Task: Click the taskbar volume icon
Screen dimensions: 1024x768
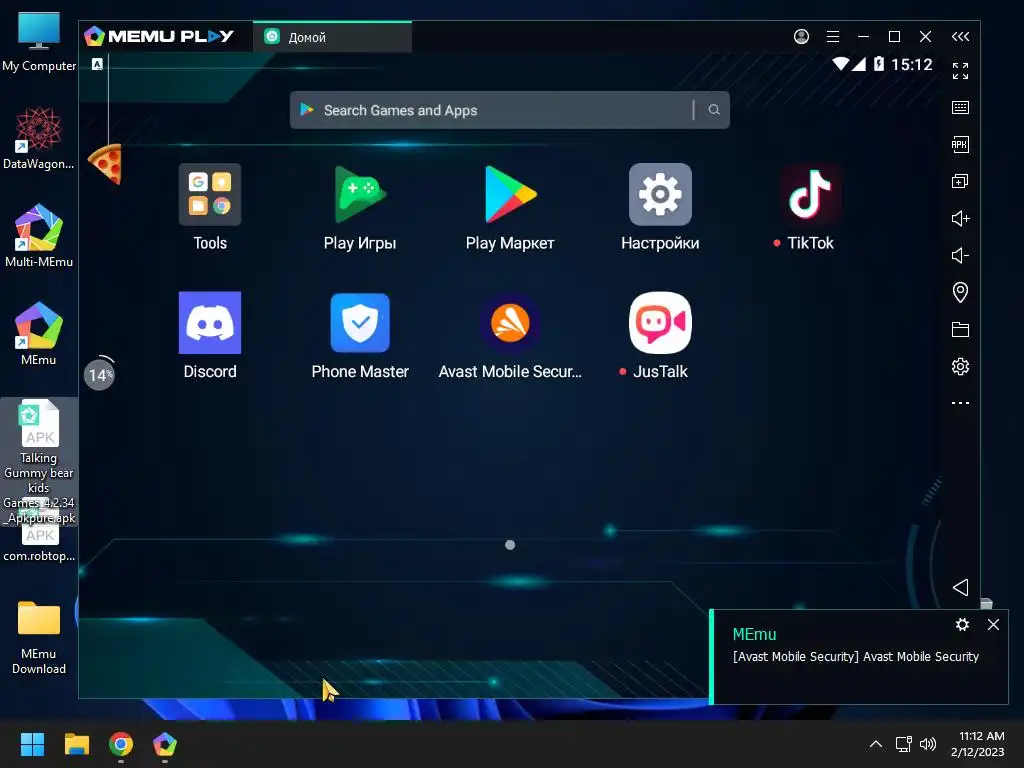Action: tap(927, 744)
